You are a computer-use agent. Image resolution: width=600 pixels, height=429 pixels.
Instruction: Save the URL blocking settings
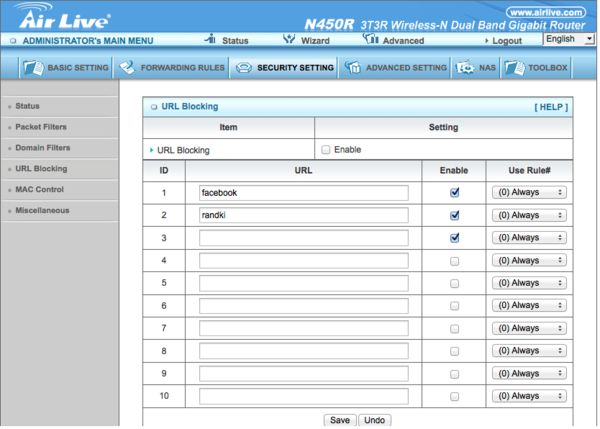[x=340, y=420]
